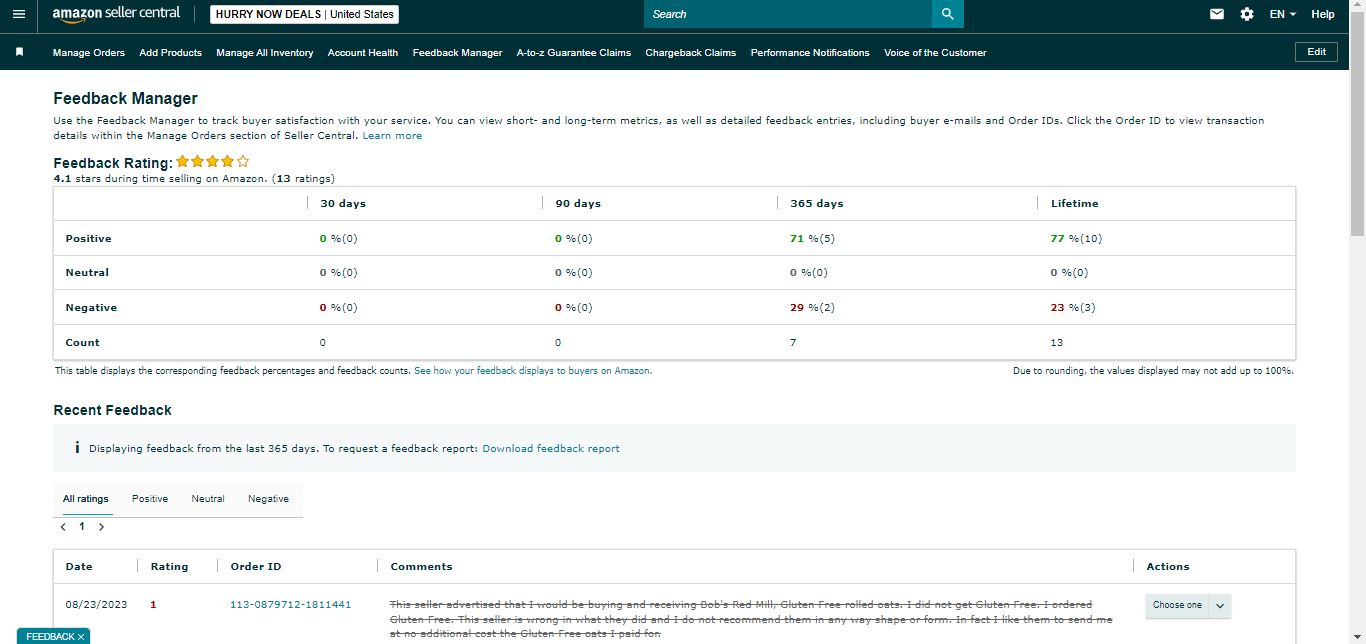Click the Order ID column header

point(256,566)
